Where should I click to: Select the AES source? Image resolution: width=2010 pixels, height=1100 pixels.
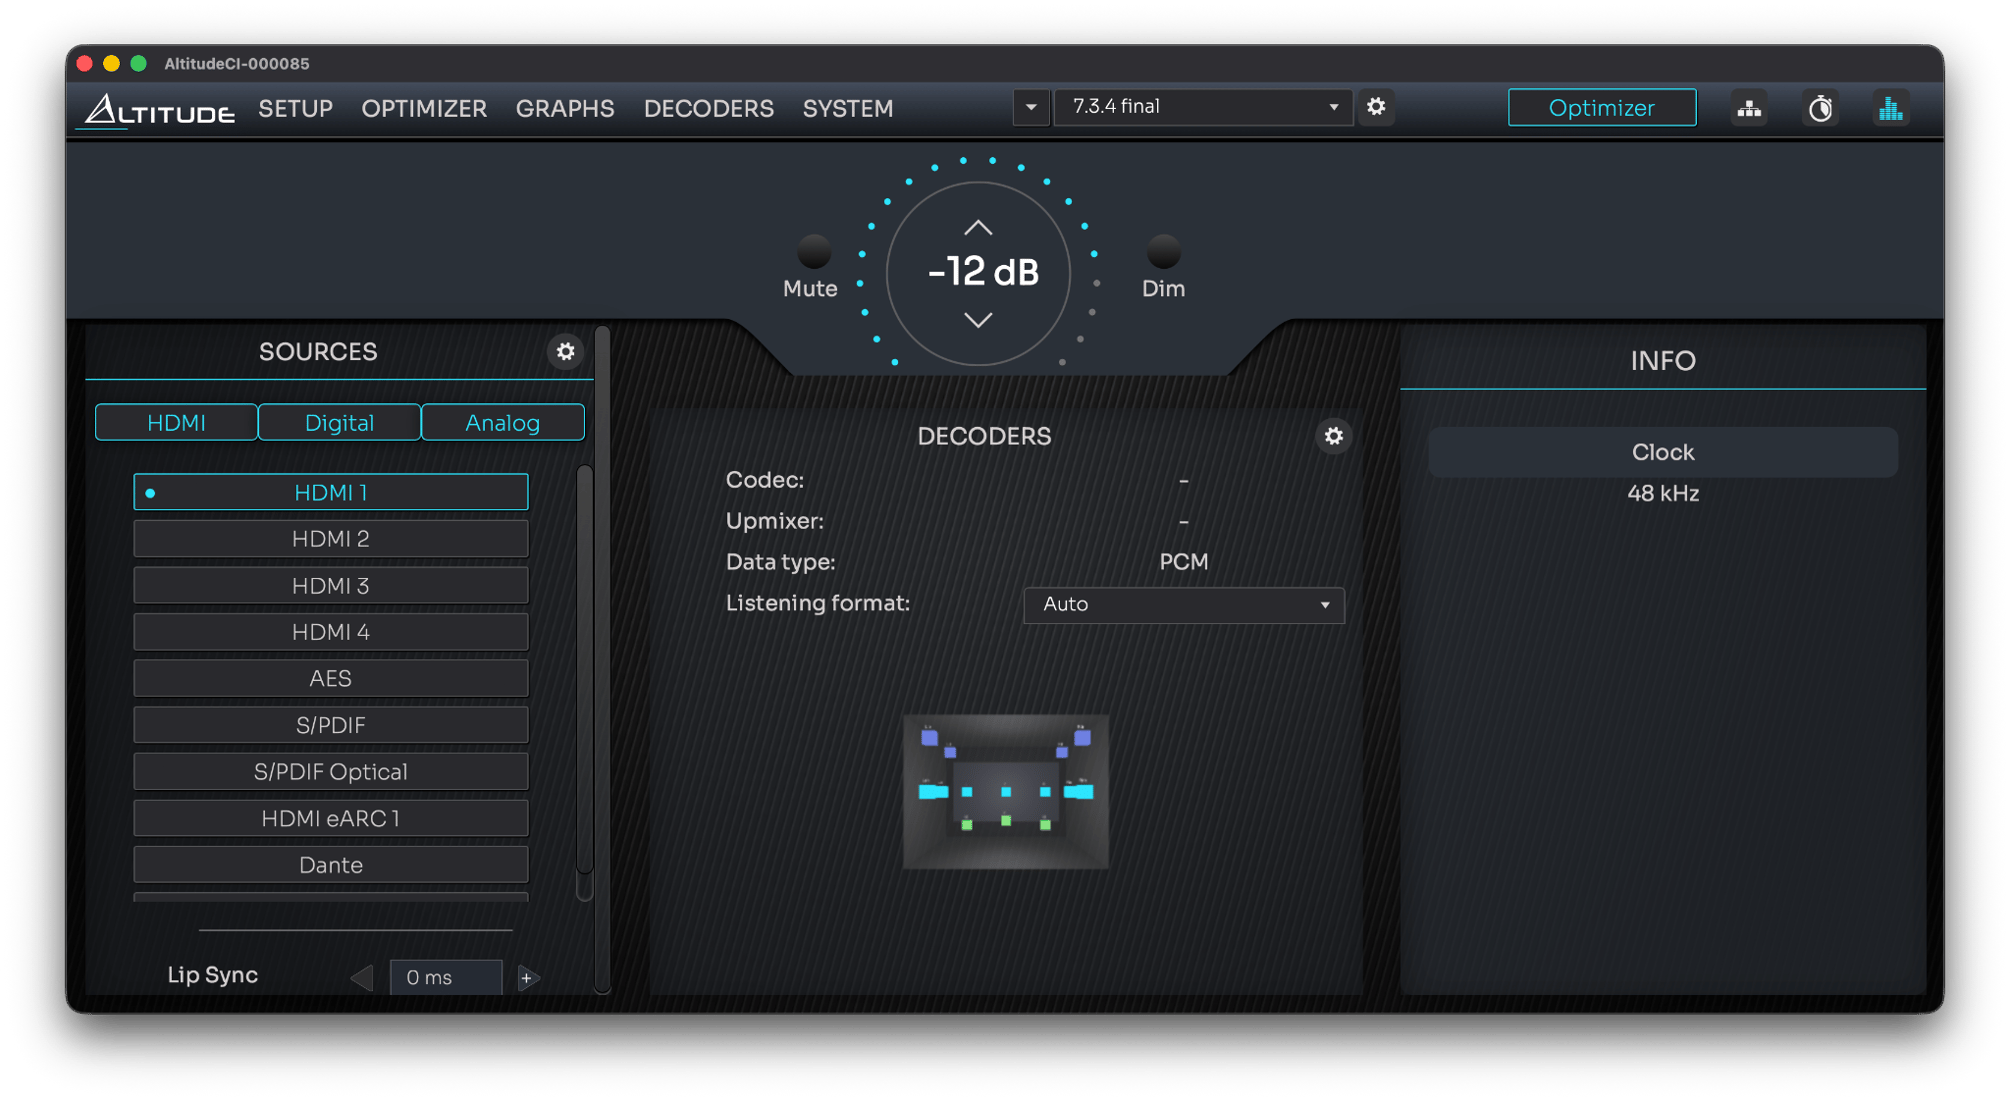[331, 678]
